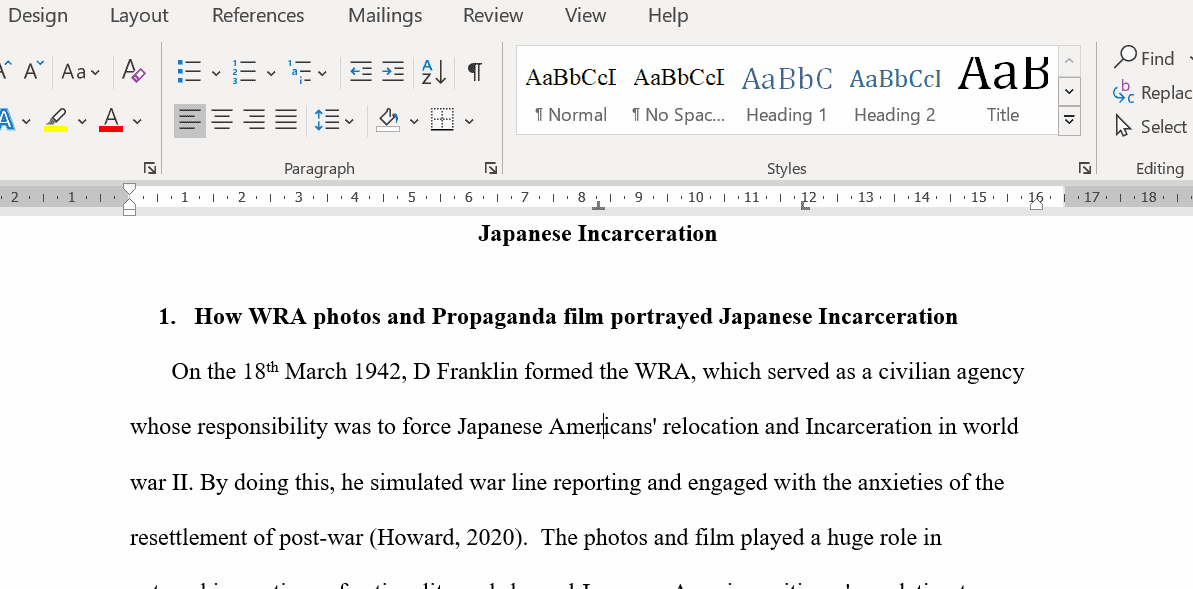The height and width of the screenshot is (589, 1193).
Task: Open the Help tab
Action: pyautogui.click(x=668, y=15)
